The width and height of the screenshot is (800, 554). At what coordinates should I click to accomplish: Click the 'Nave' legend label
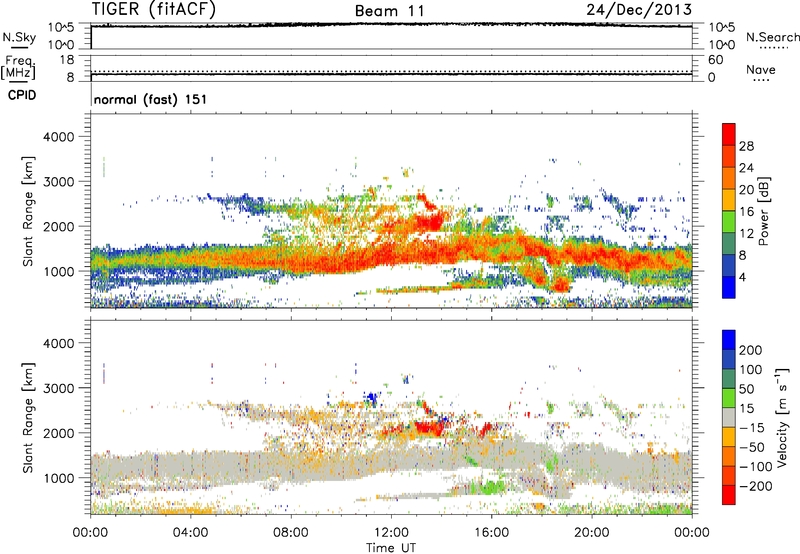pos(761,69)
